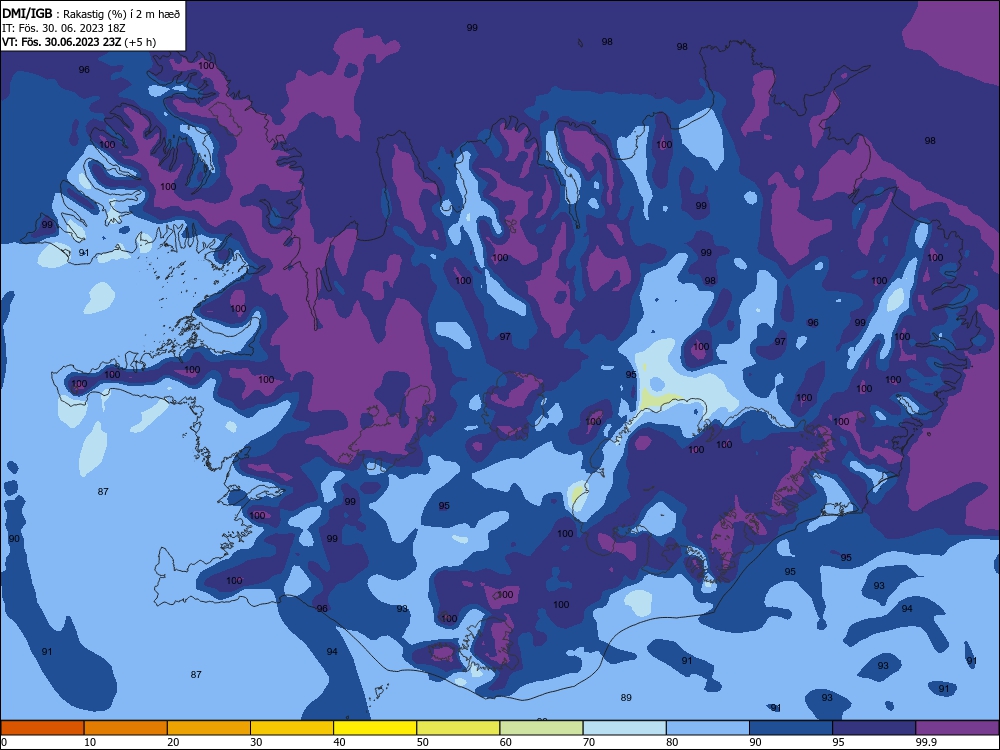Click the 'IT: Fös. 30. 06. 2023 18Z' line

[64, 28]
